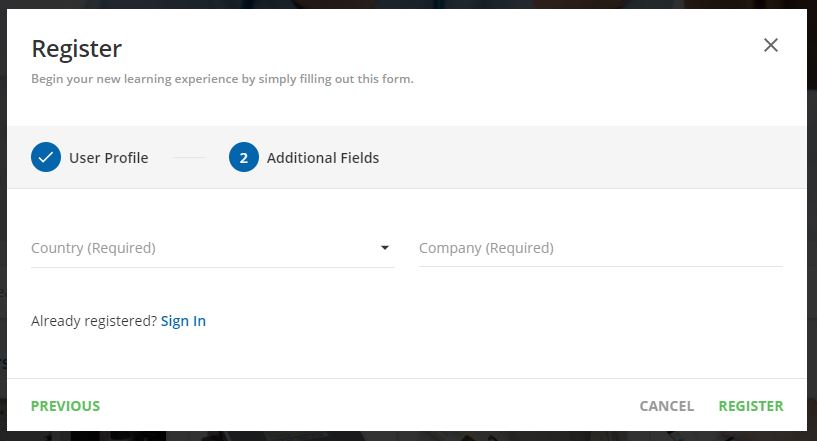817x441 pixels.
Task: Focus the Company (Required) text field
Action: (x=600, y=248)
